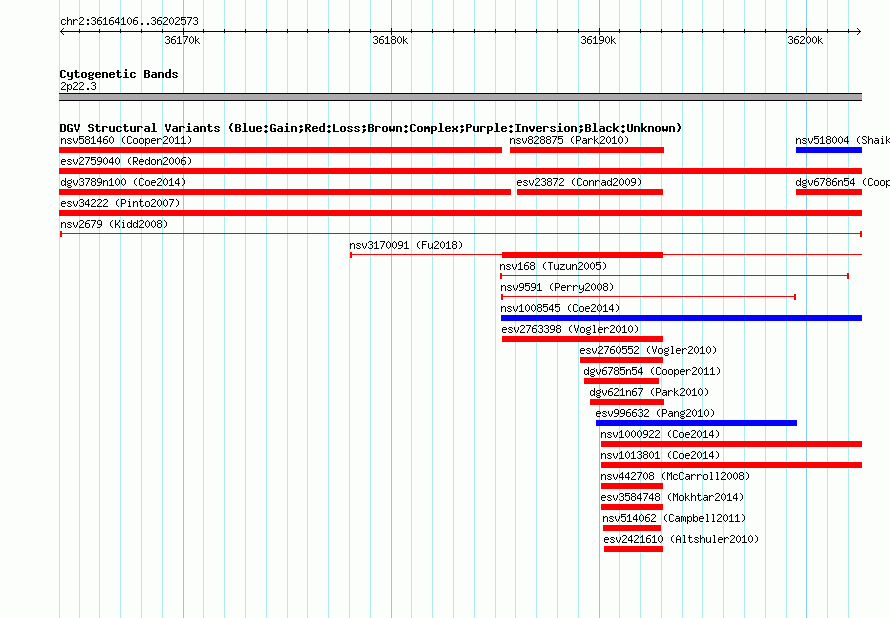The image size is (890, 618).
Task: Select the red bar under esv34222
Action: [460, 213]
